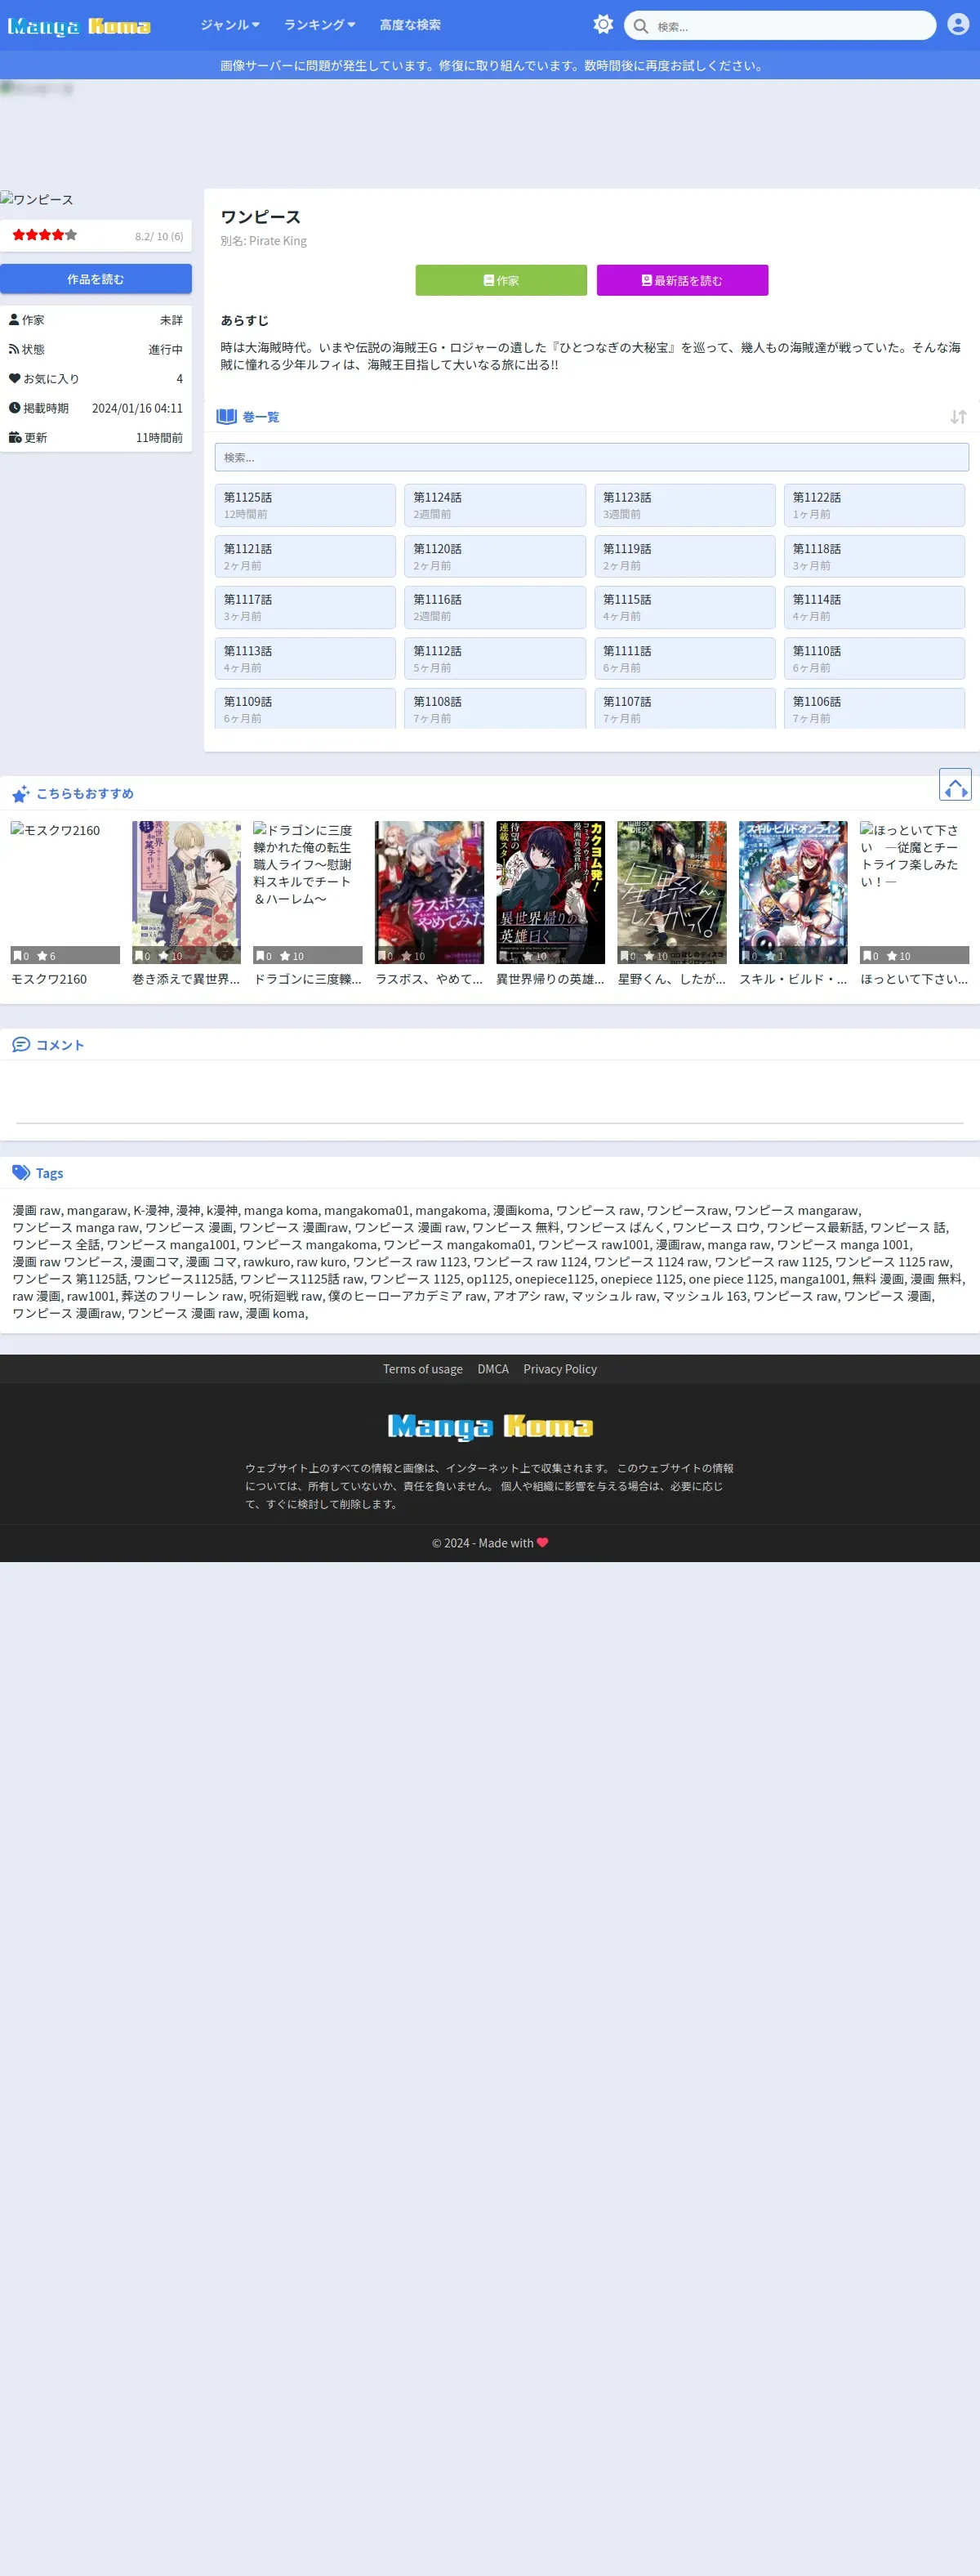The height and width of the screenshot is (2576, 980).
Task: Open the 星野くん、したが cover thumbnail
Action: pos(672,892)
